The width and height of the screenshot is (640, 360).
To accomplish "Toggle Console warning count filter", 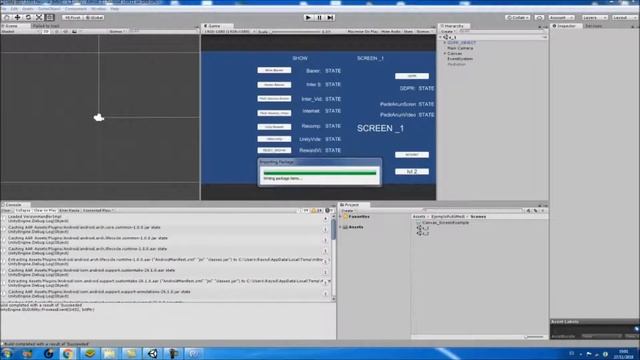I will coord(317,211).
